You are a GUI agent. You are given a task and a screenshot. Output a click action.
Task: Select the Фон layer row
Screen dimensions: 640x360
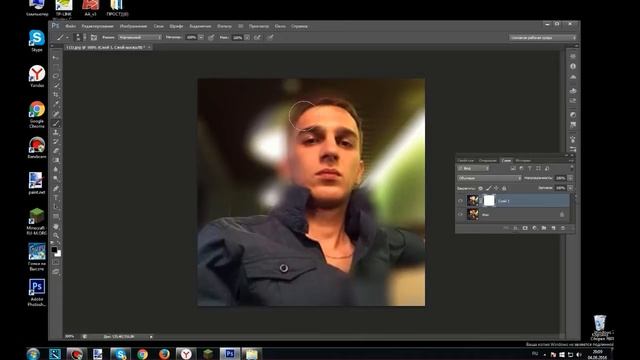(513, 214)
